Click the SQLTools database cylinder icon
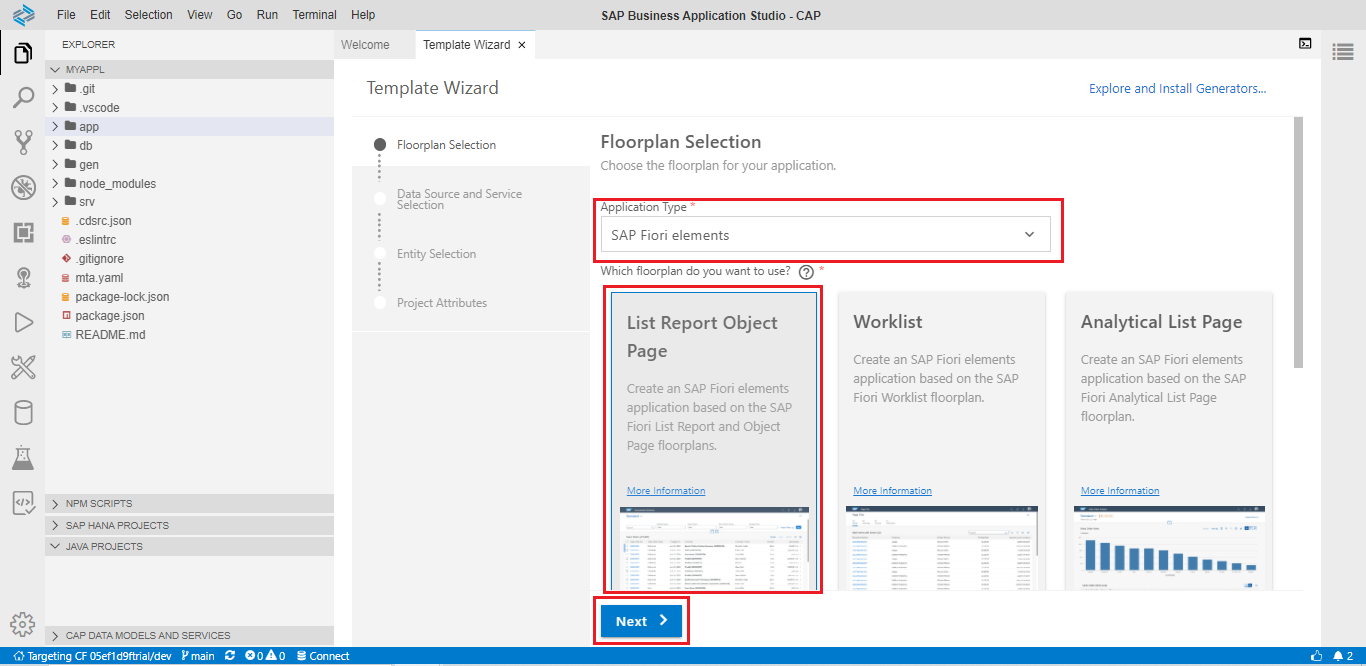1366x666 pixels. pos(22,413)
